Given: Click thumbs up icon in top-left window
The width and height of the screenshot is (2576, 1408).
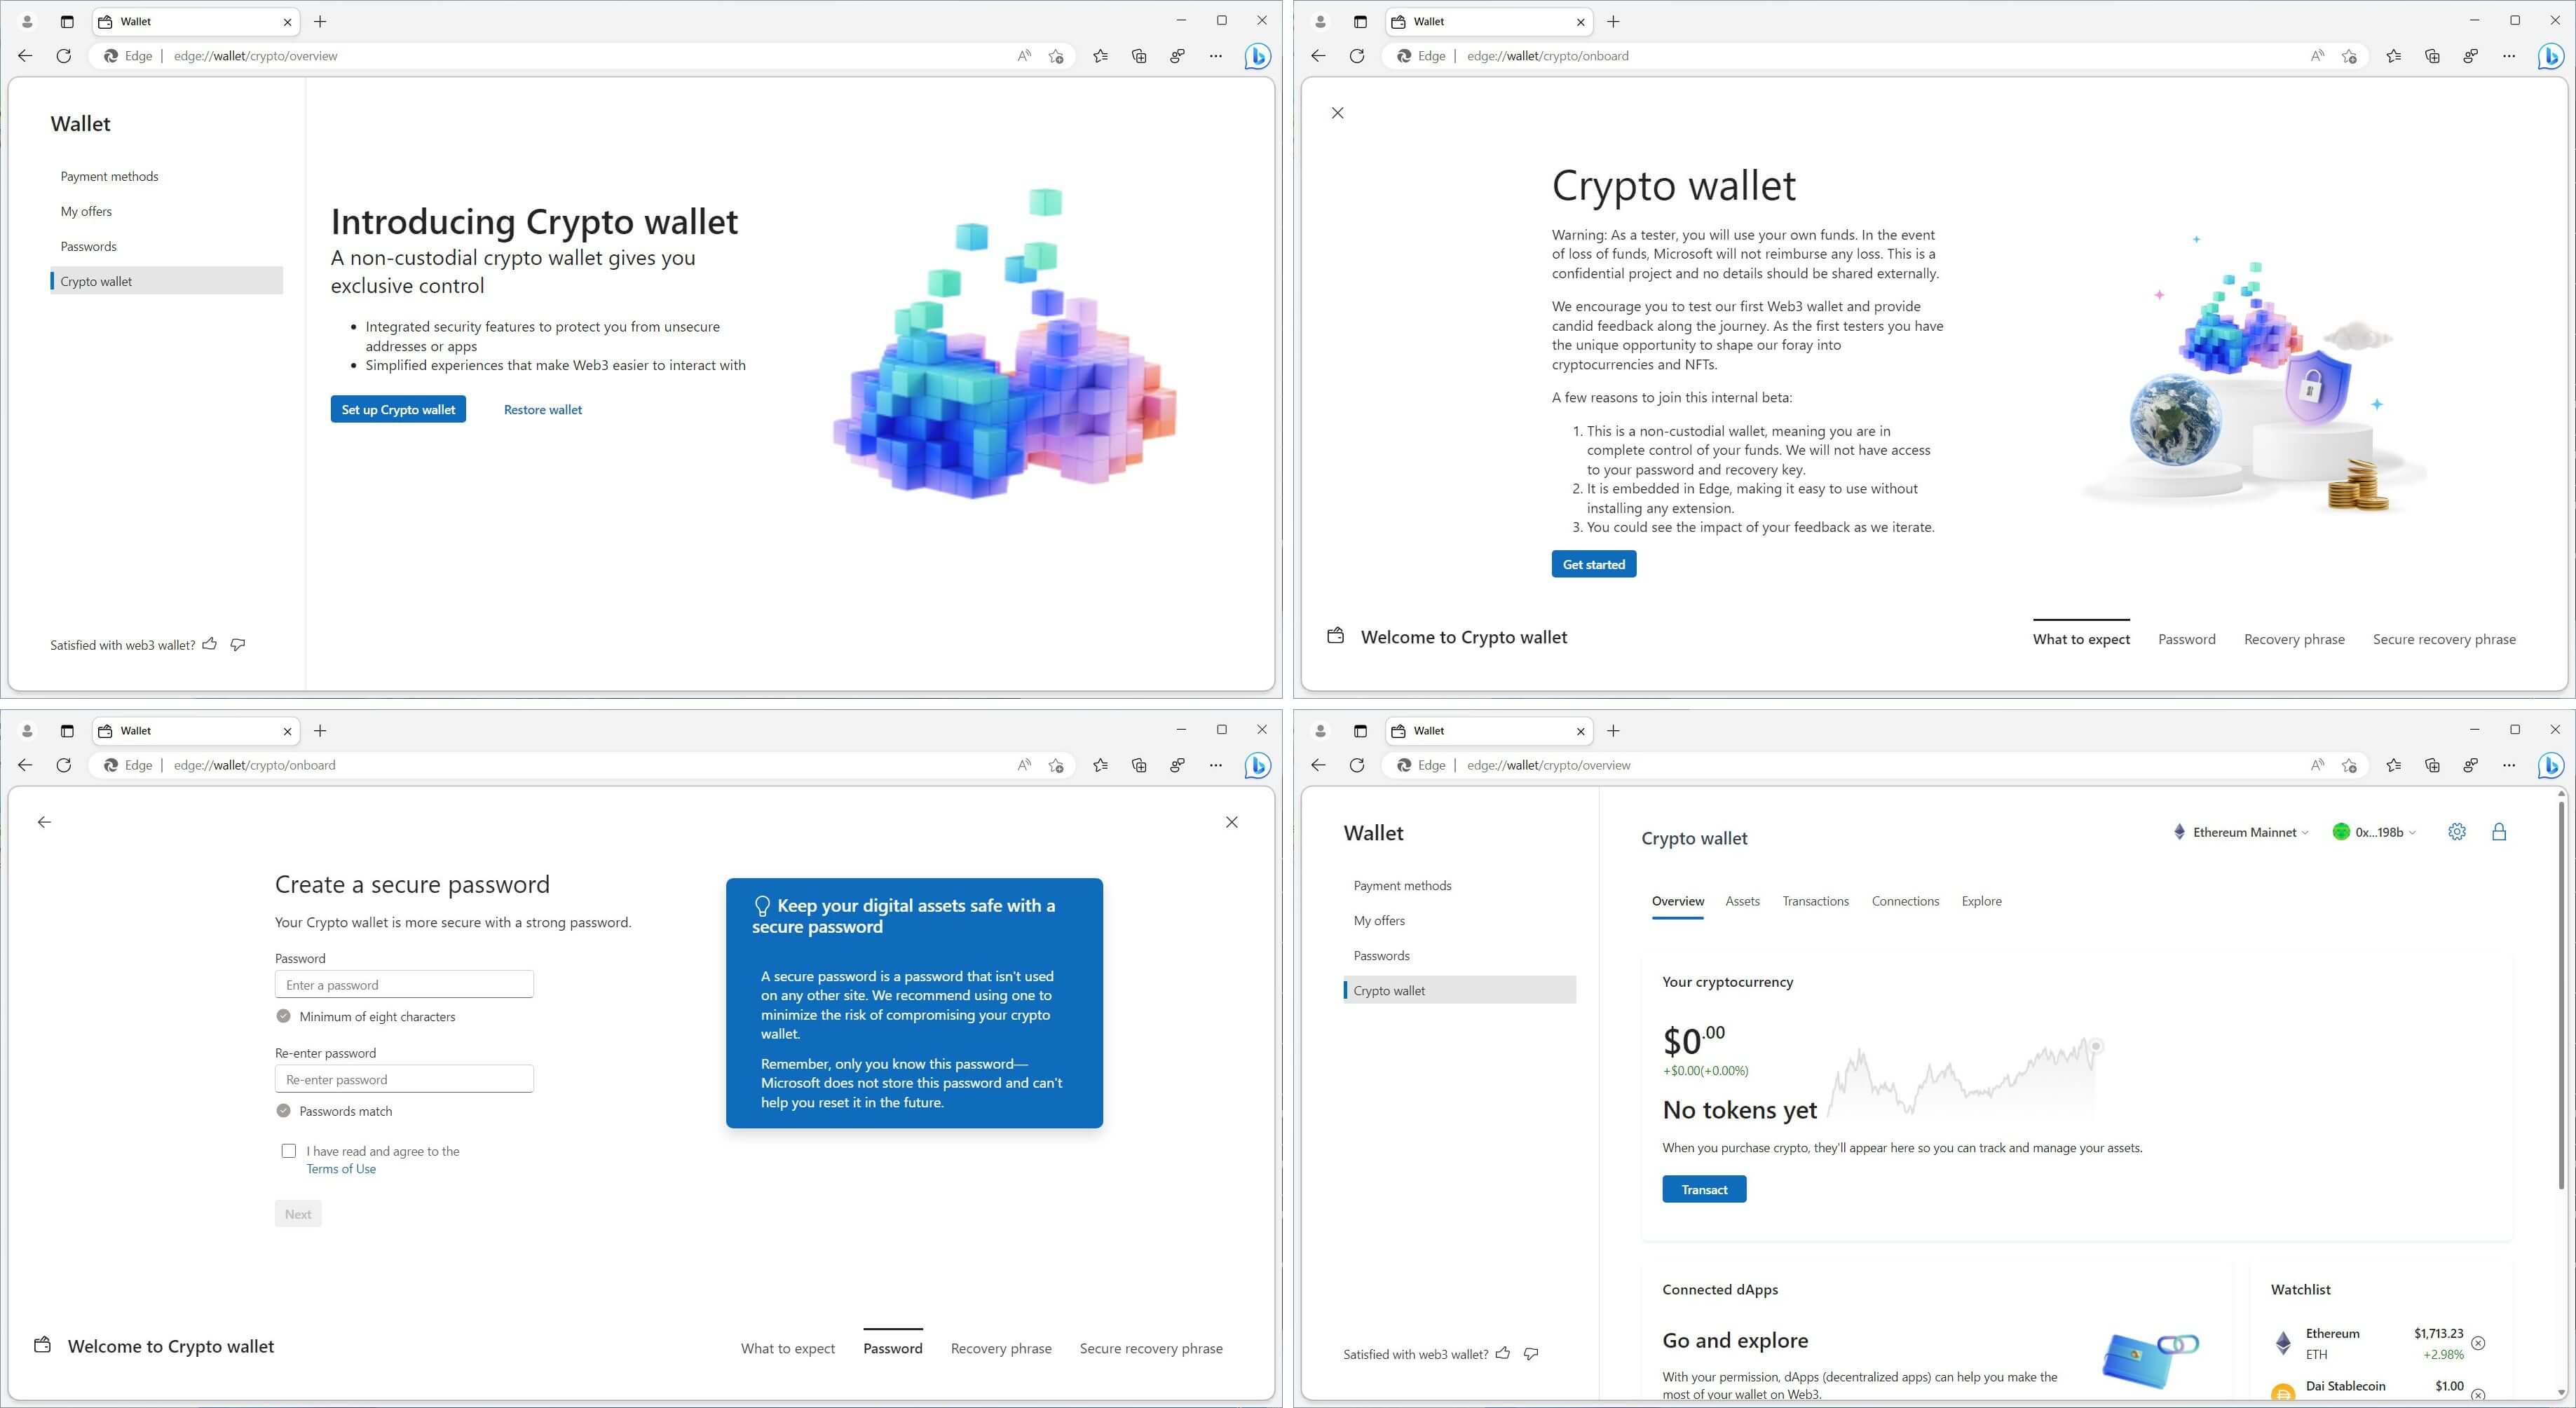Looking at the screenshot, I should (x=210, y=644).
